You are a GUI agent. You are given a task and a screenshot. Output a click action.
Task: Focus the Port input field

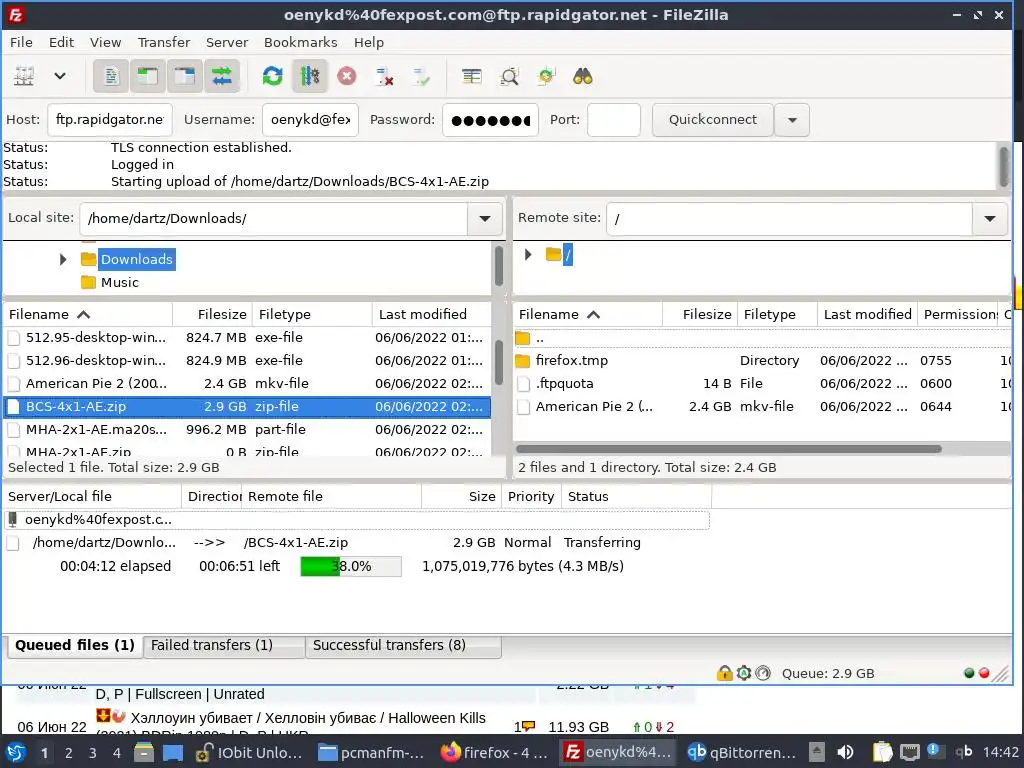(x=614, y=120)
